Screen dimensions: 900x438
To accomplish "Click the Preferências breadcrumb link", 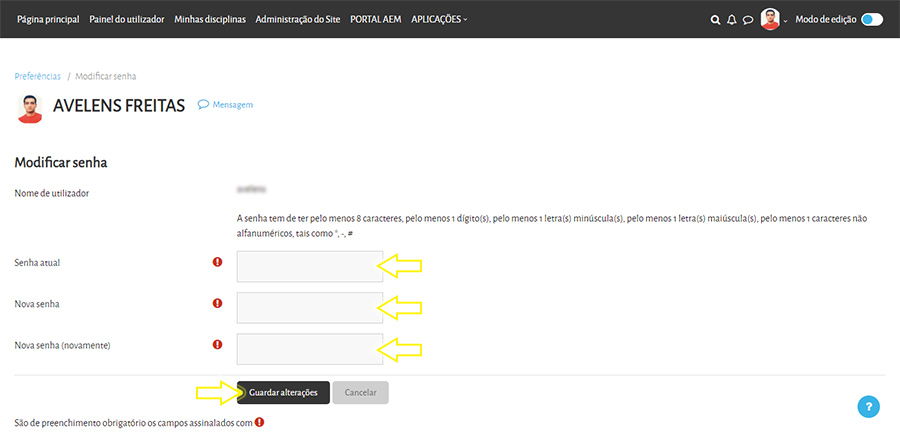I will pos(37,76).
